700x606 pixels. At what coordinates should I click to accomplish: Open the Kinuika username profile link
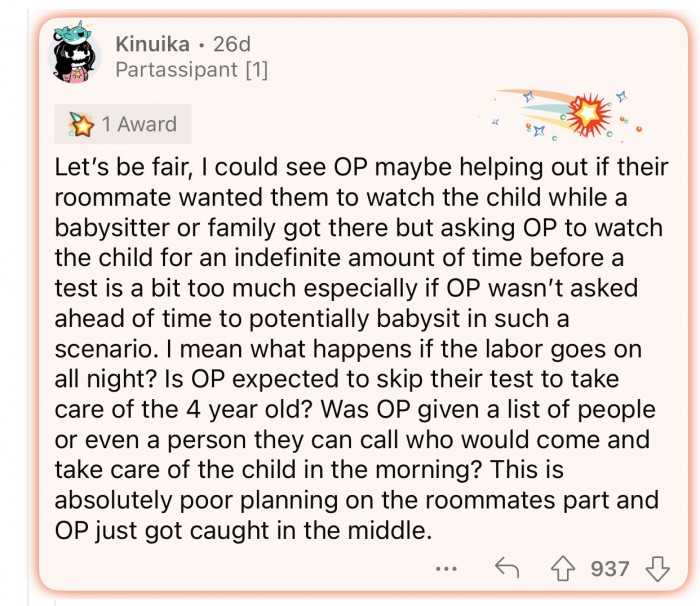coord(151,44)
